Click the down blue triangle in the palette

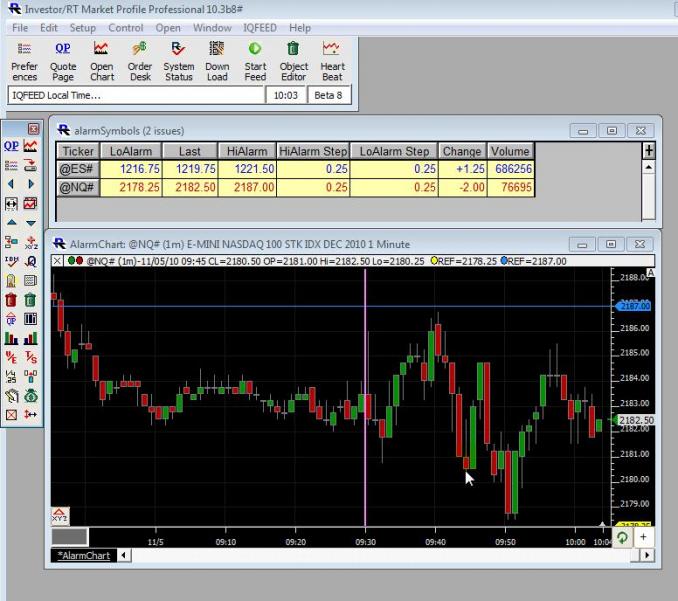(x=30, y=223)
